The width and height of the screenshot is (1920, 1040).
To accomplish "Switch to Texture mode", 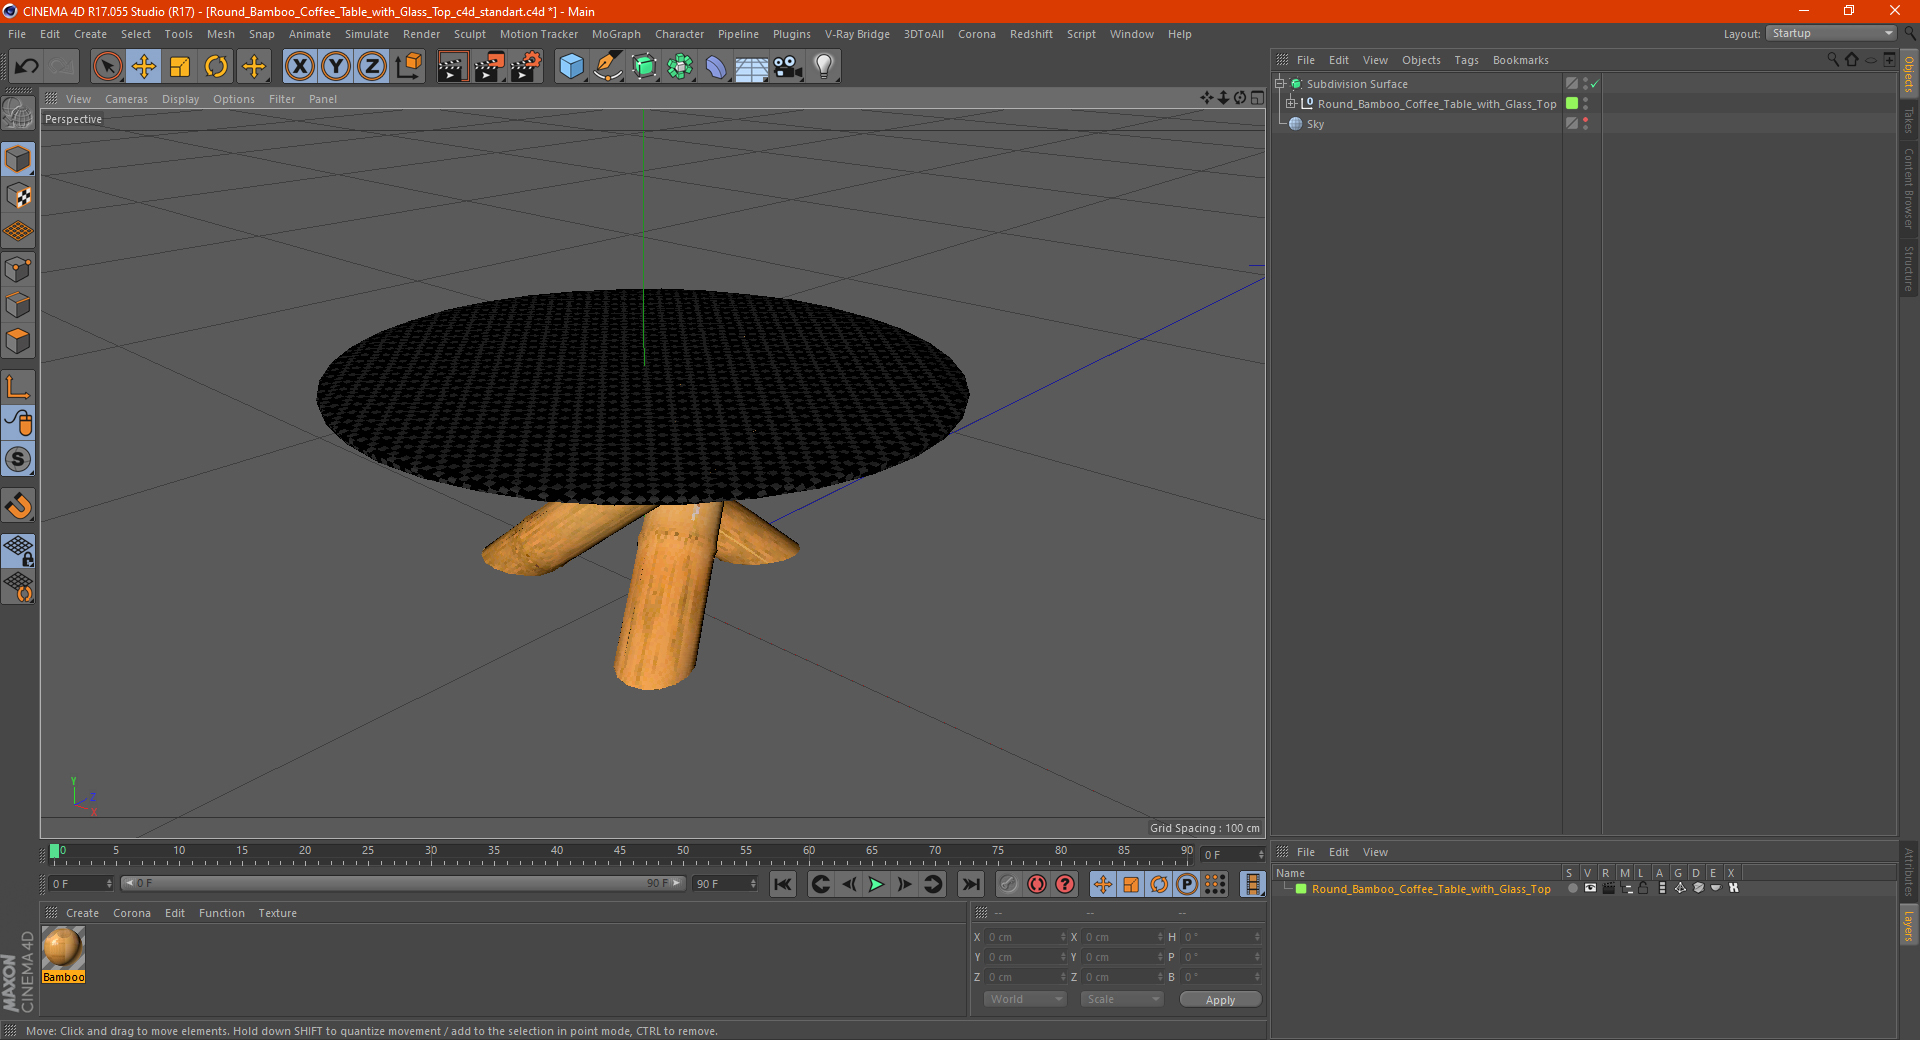I will [x=18, y=196].
